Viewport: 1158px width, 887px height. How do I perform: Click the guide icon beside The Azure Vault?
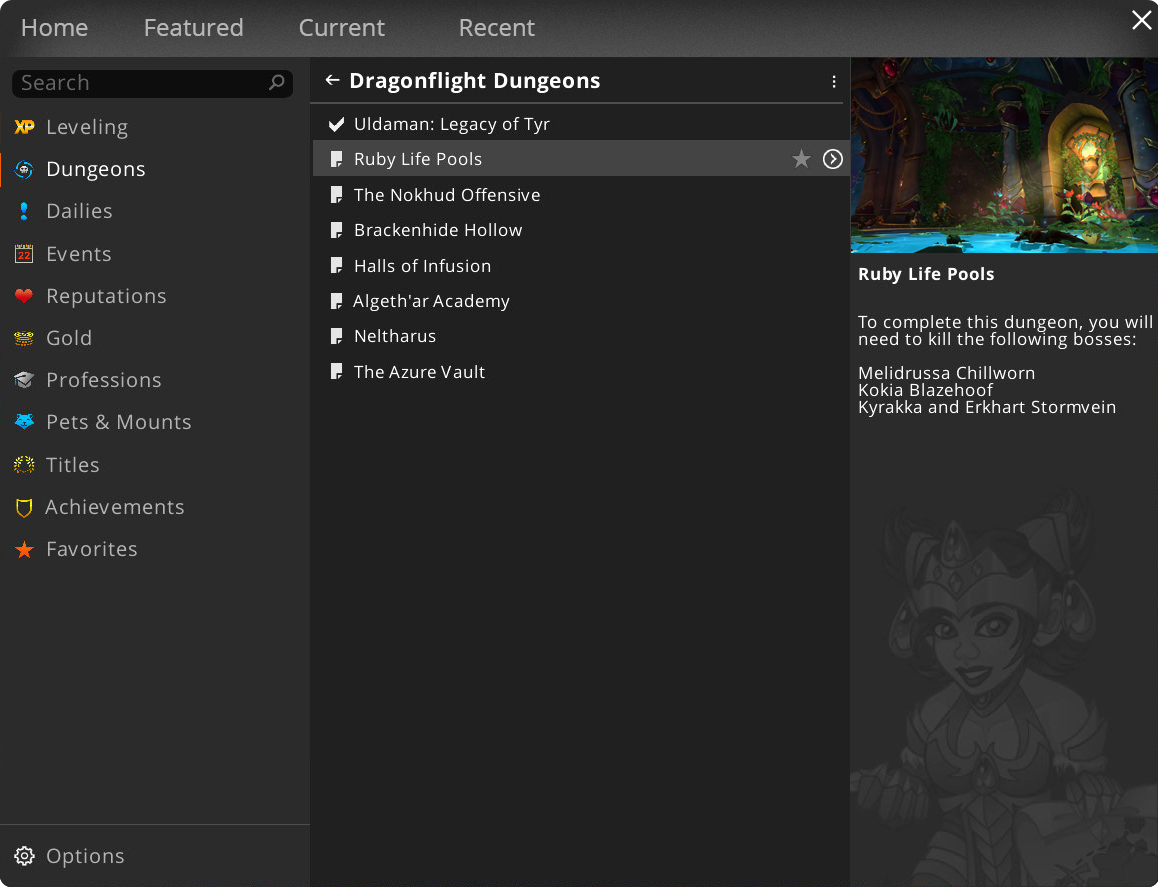(336, 371)
